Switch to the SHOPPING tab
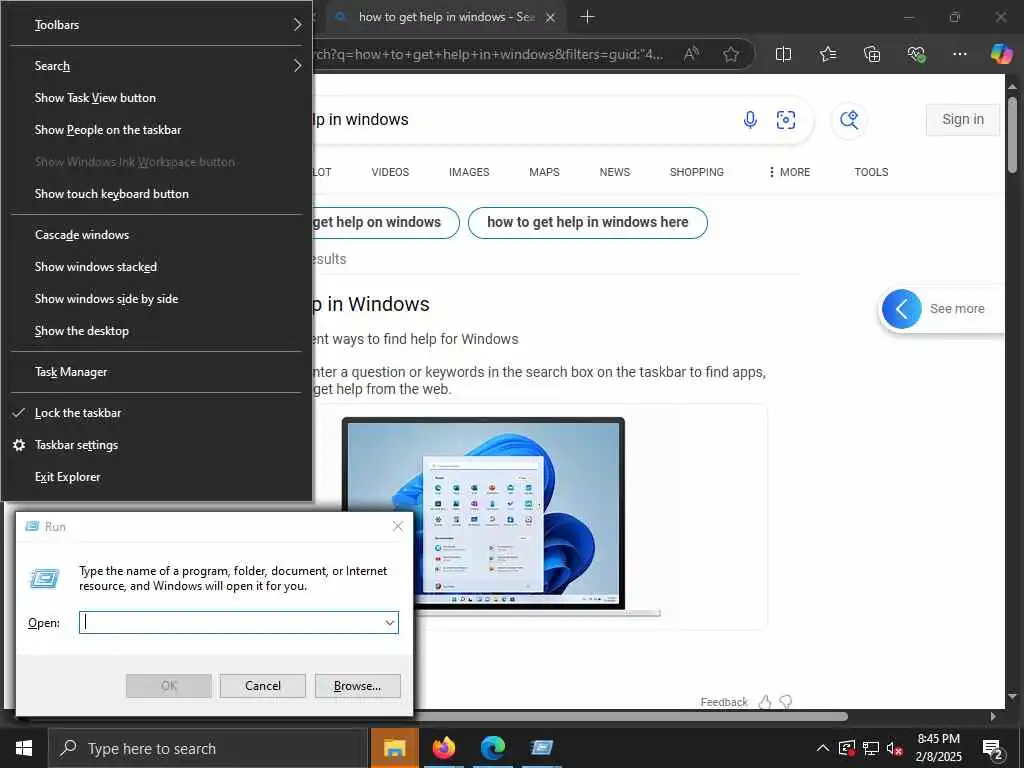This screenshot has width=1024, height=768. [696, 172]
